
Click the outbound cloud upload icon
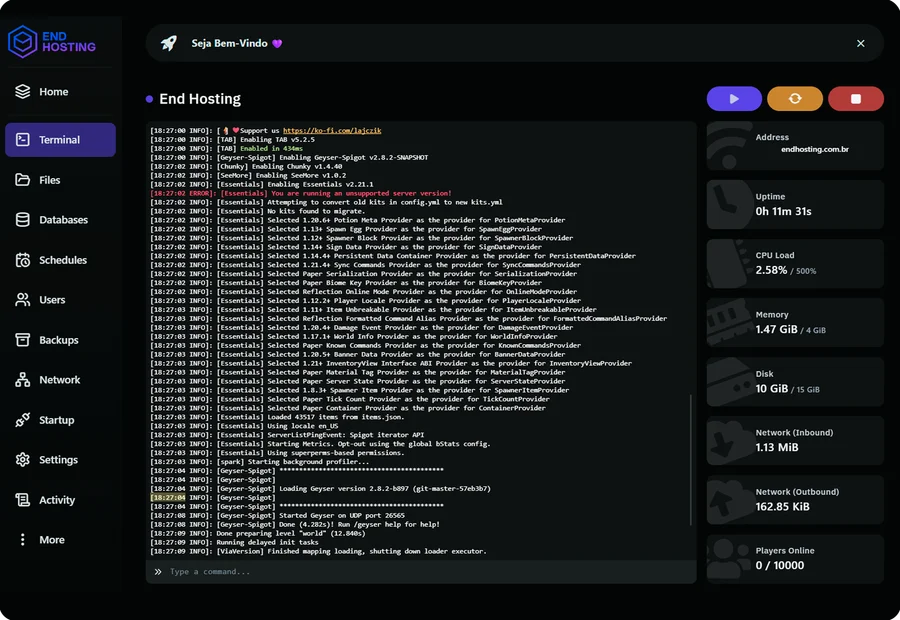coord(728,501)
